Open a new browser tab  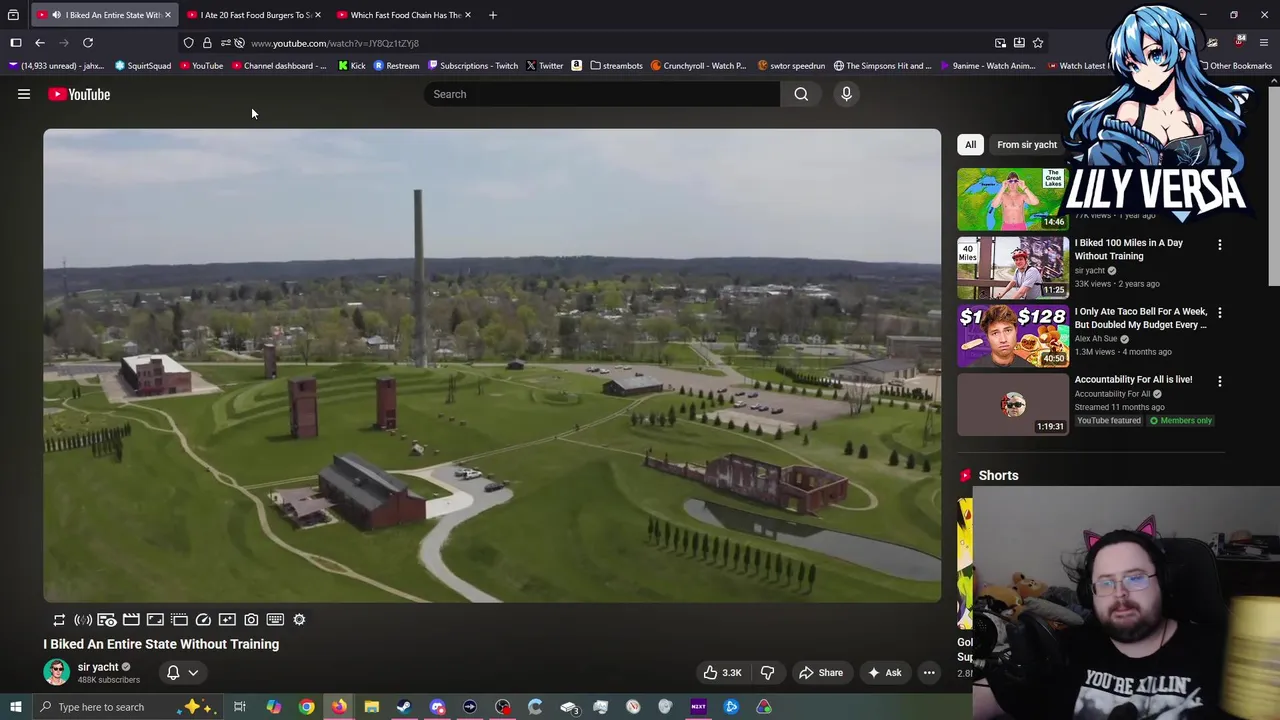pos(492,15)
